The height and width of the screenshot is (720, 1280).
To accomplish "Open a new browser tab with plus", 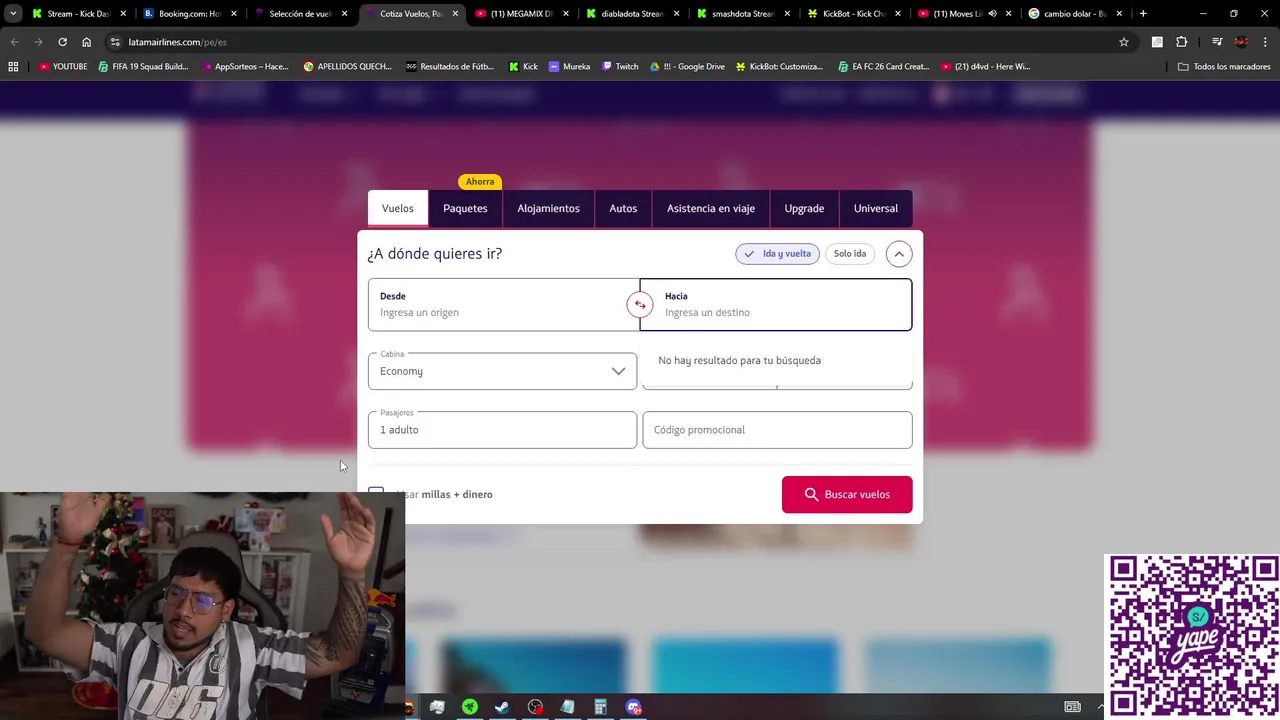I will click(x=1143, y=14).
